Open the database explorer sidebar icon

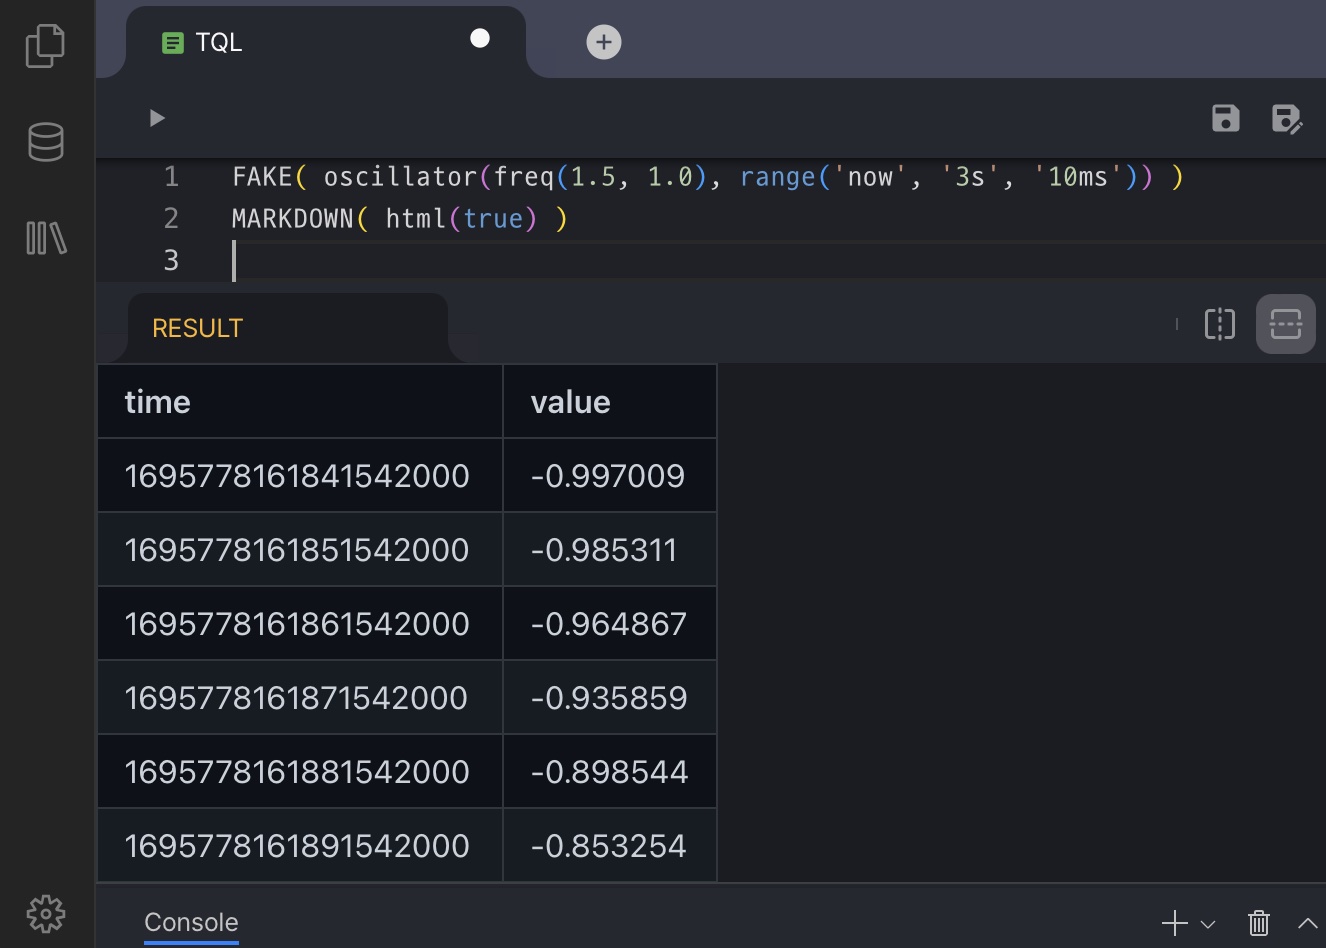coord(46,142)
